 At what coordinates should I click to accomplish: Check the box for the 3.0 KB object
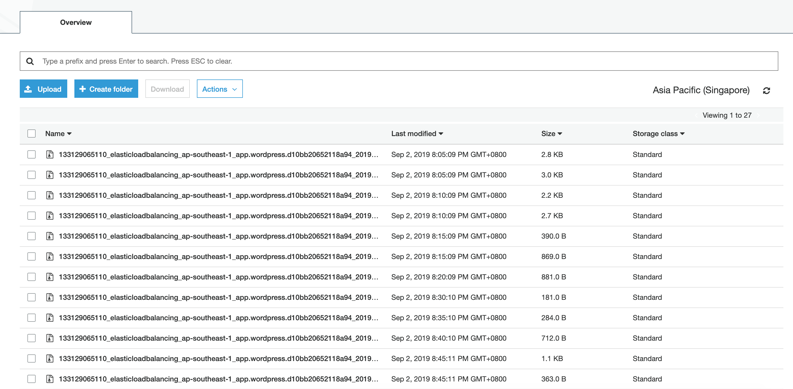click(31, 175)
